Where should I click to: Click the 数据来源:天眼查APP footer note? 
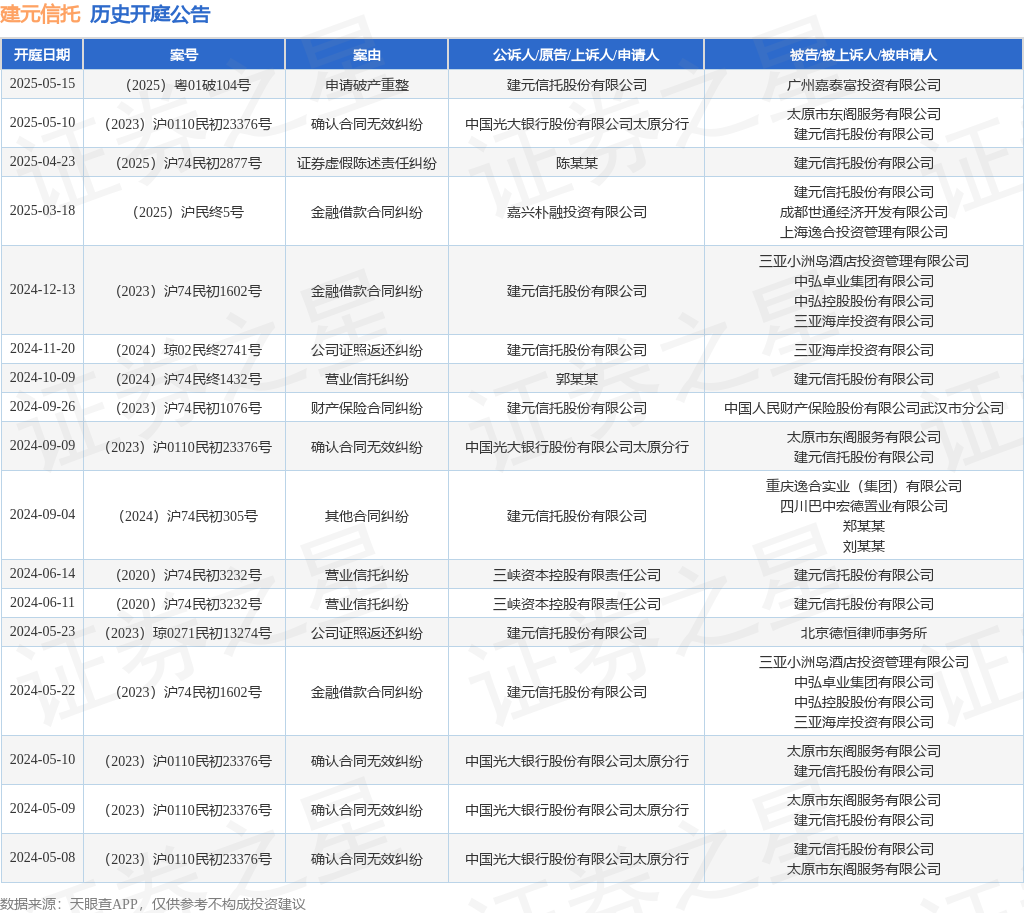click(153, 904)
